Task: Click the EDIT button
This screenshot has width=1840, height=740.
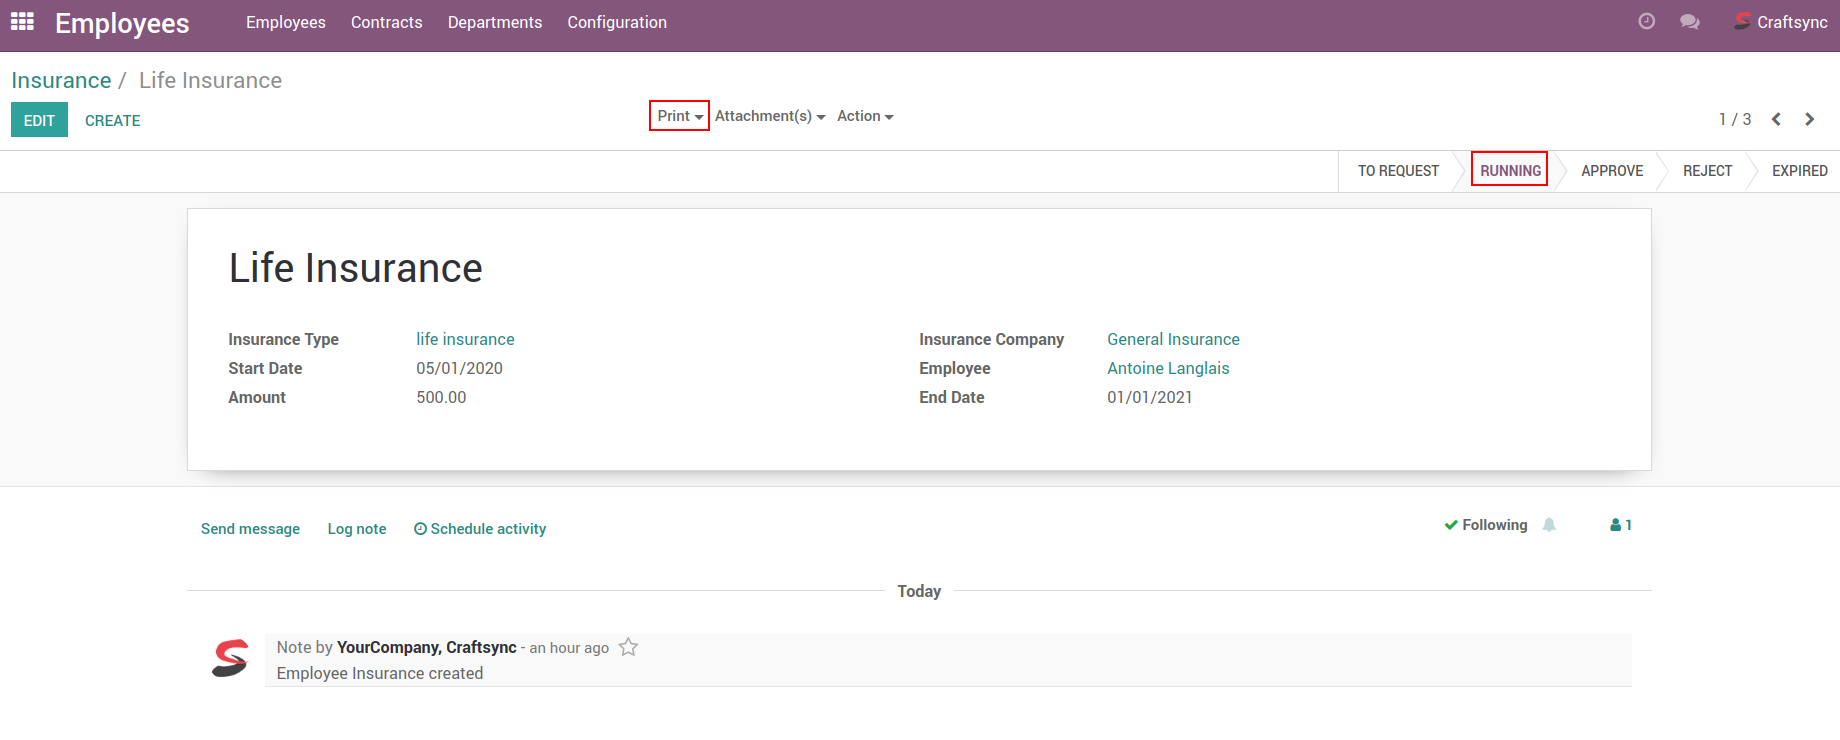Action: 39,120
